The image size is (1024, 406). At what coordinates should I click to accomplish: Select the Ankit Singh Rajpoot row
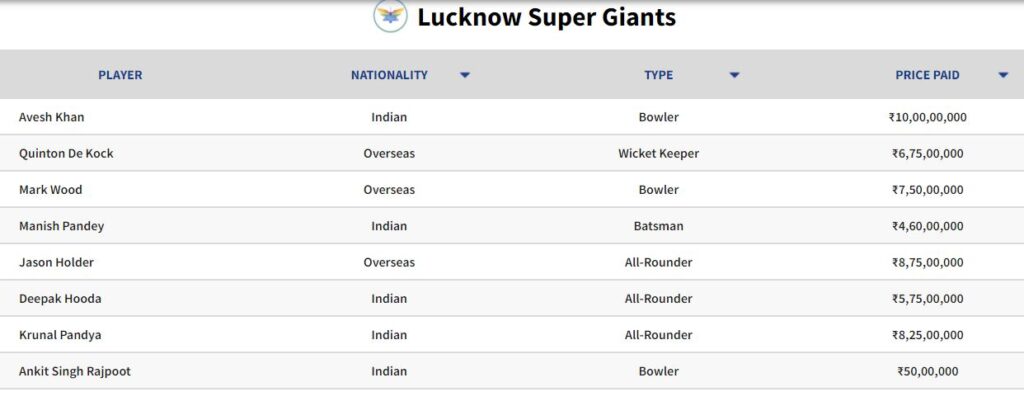pos(512,371)
